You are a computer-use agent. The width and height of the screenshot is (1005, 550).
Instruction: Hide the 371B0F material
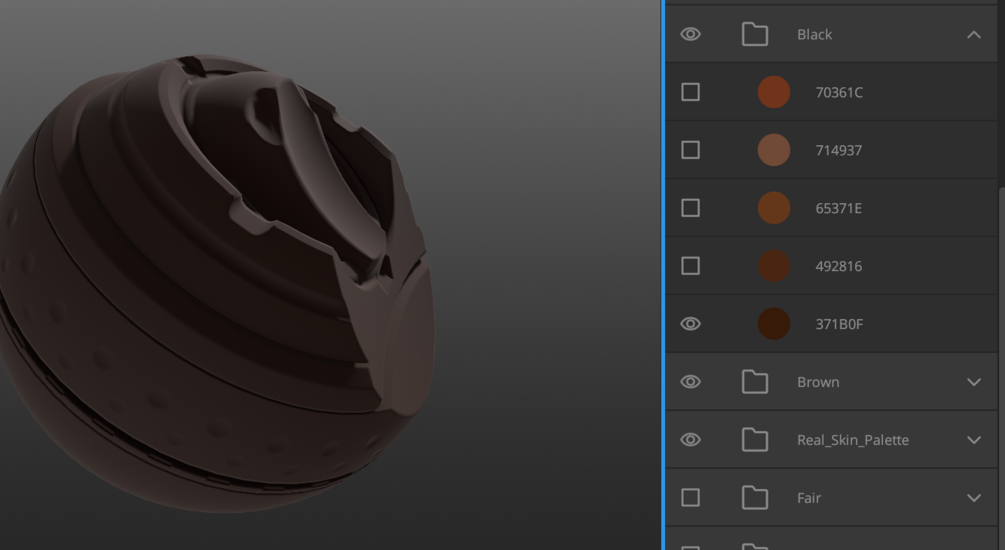(x=690, y=324)
